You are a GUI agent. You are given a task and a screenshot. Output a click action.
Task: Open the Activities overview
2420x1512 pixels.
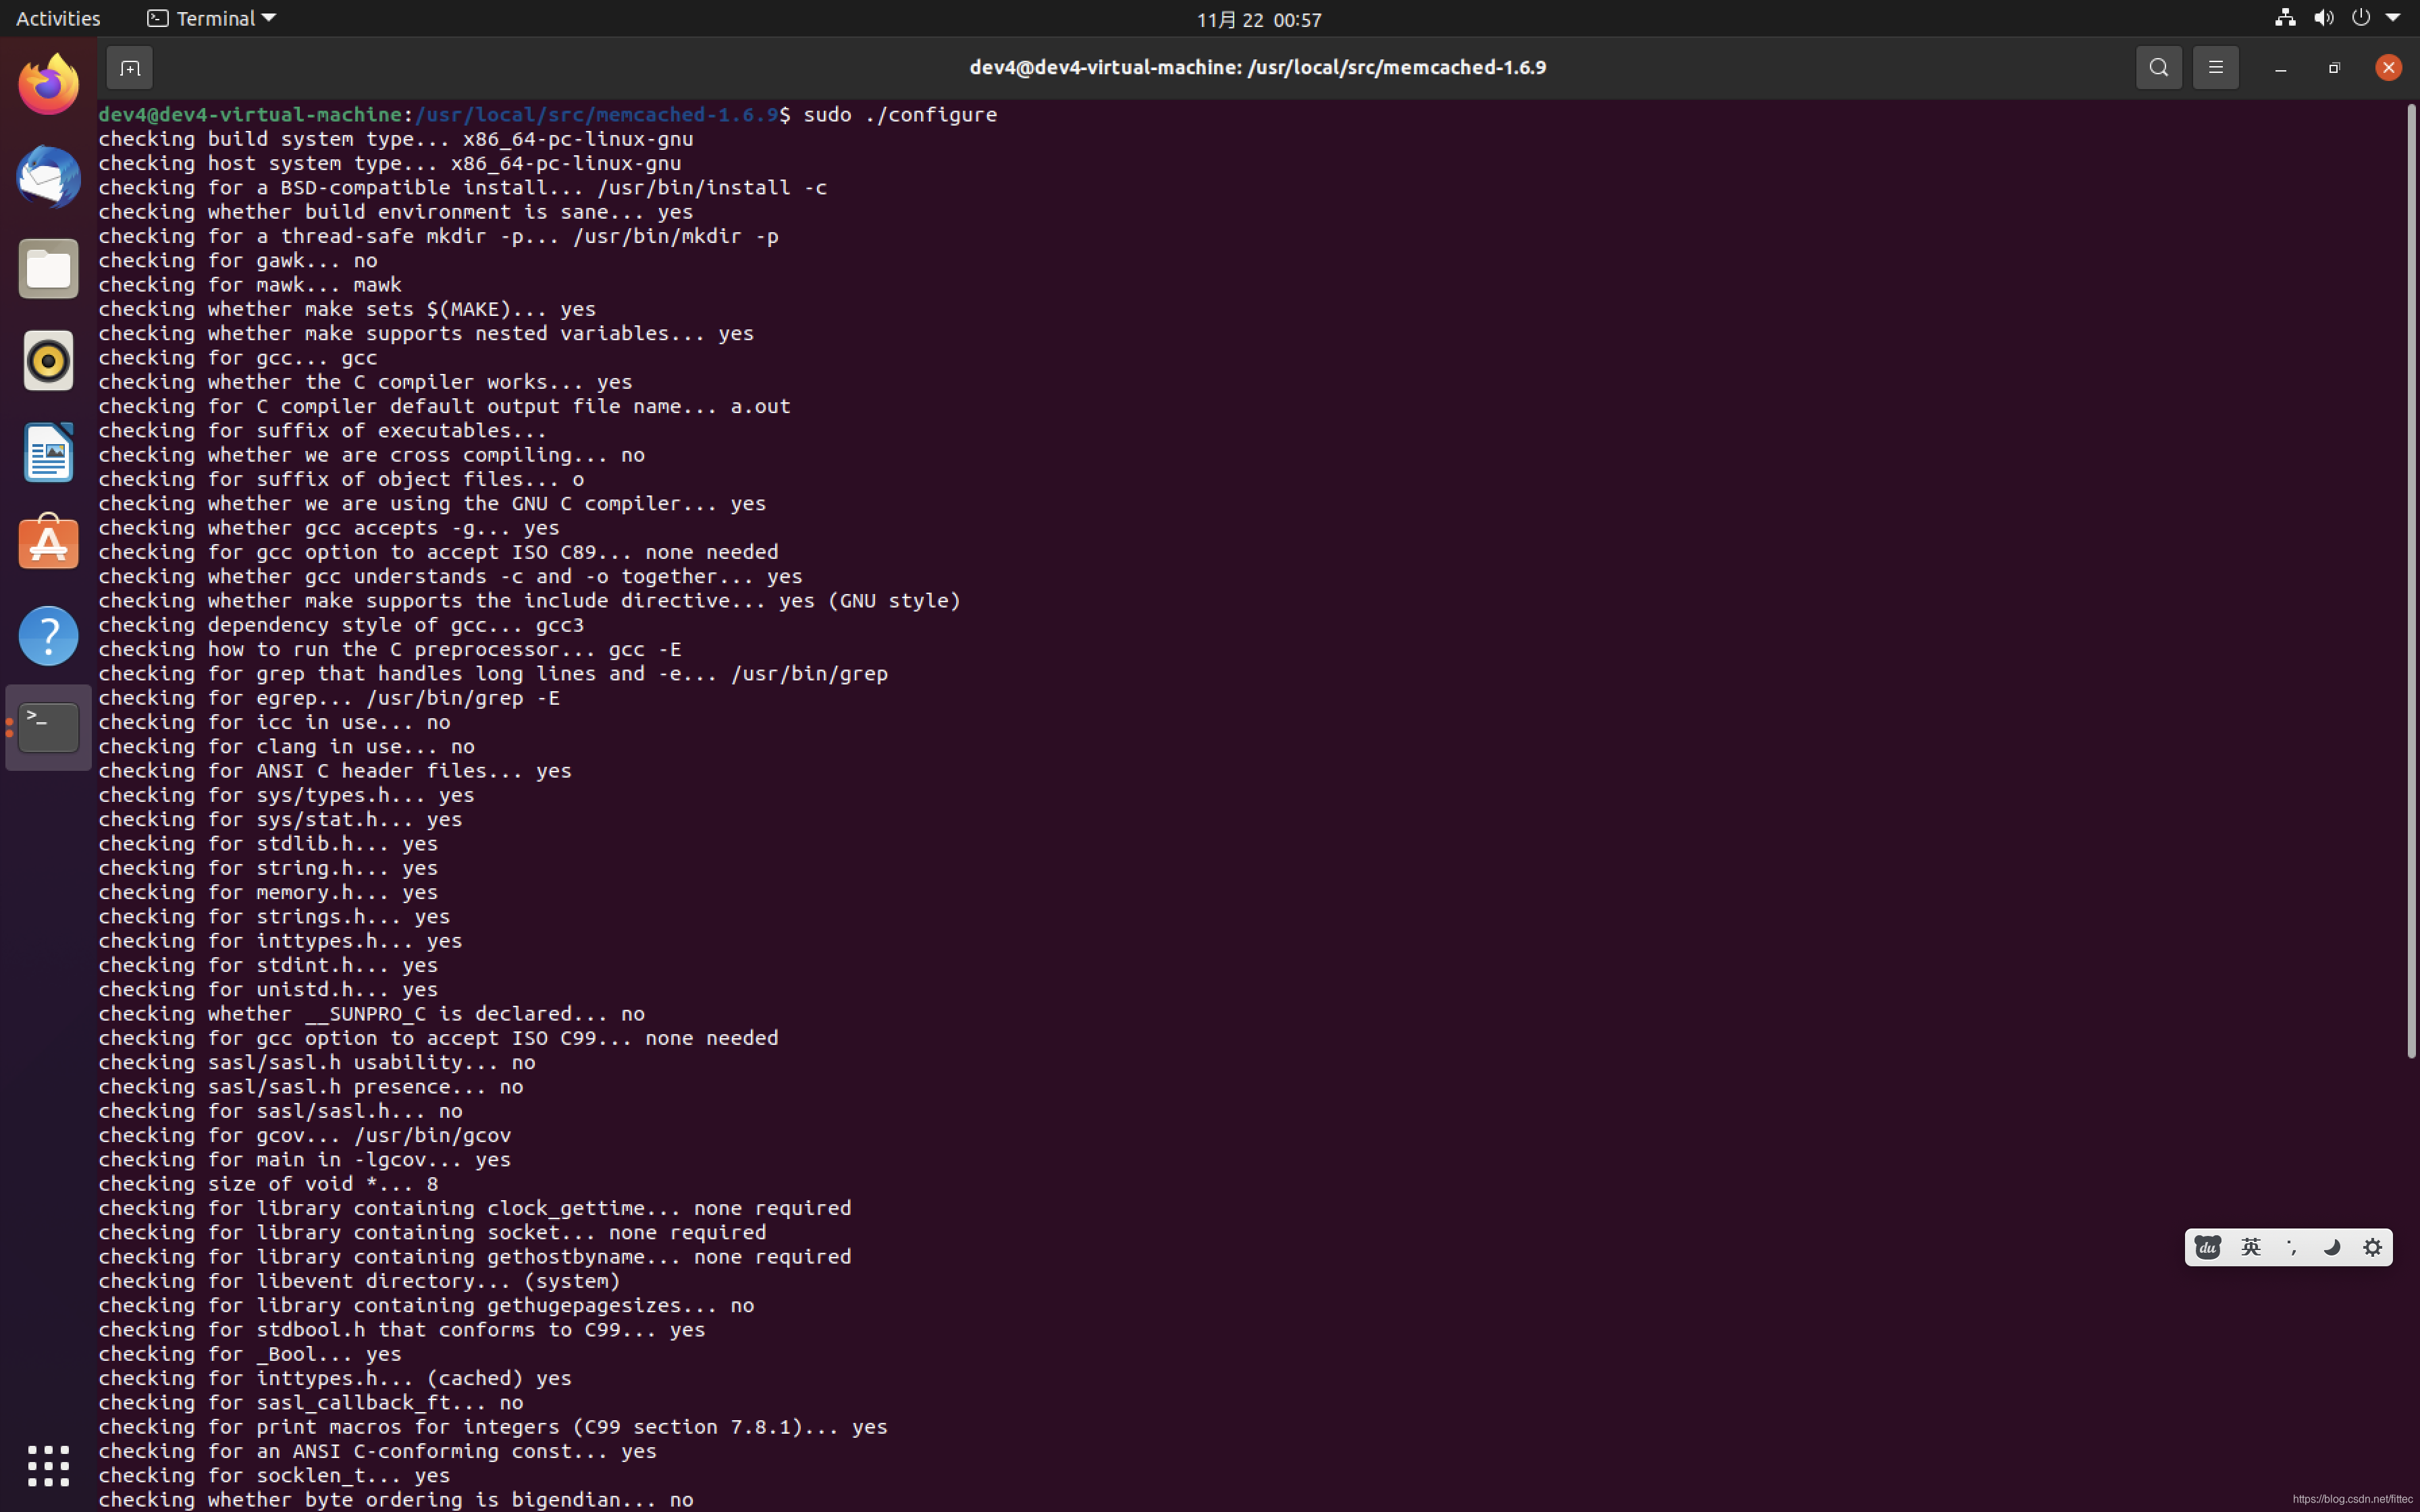coord(58,18)
